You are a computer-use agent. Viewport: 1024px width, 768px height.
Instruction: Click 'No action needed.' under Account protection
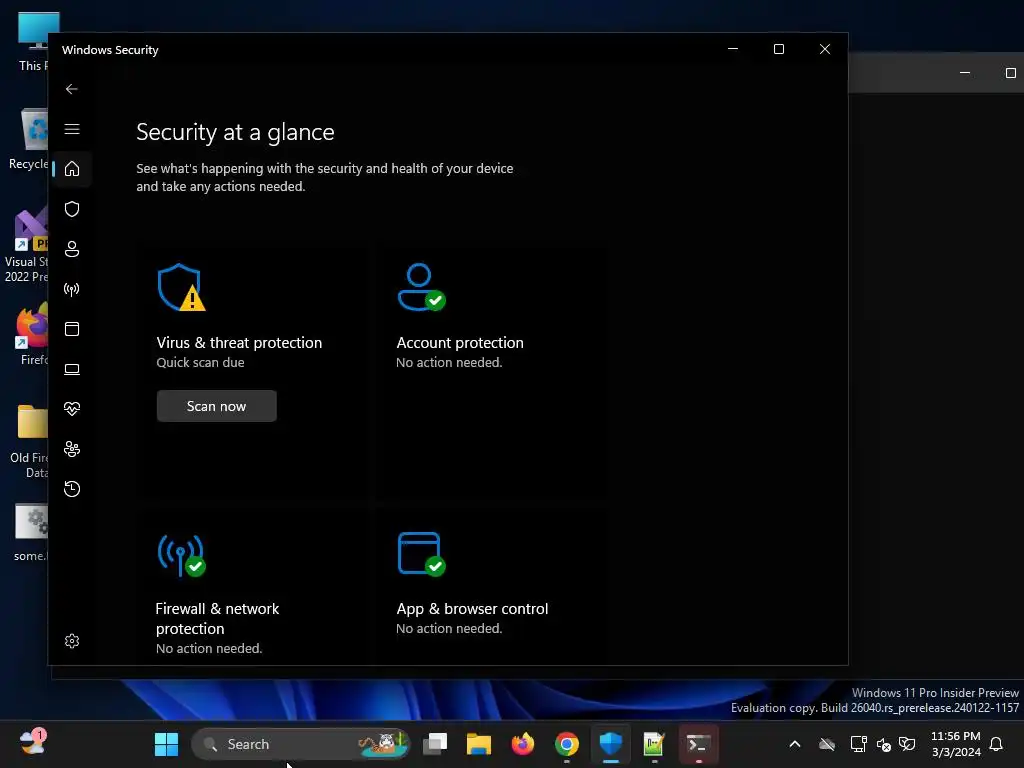449,362
